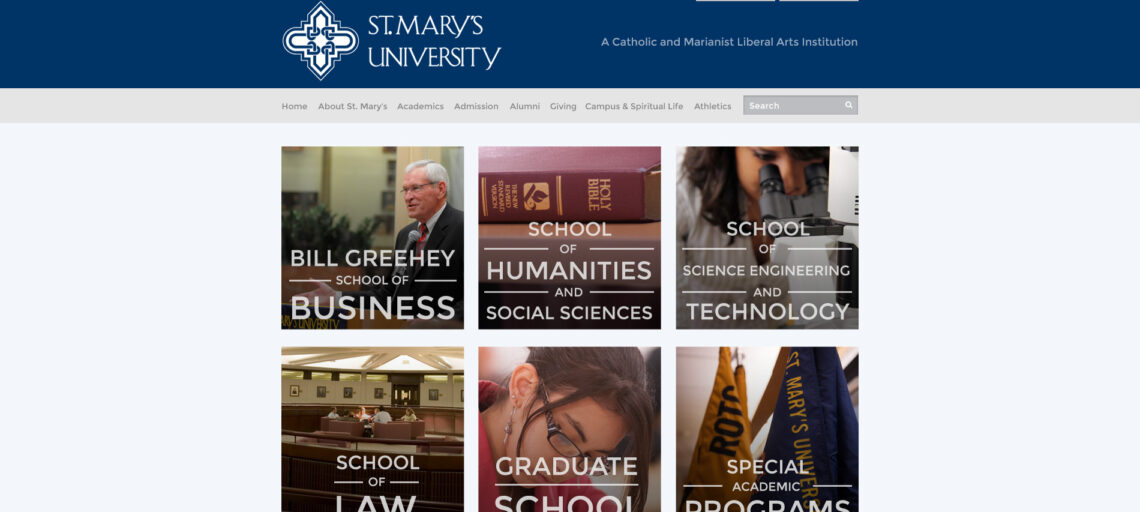The height and width of the screenshot is (512, 1140).
Task: Click the Catholic and Marianist Liberal Arts tagline
Action: [729, 42]
